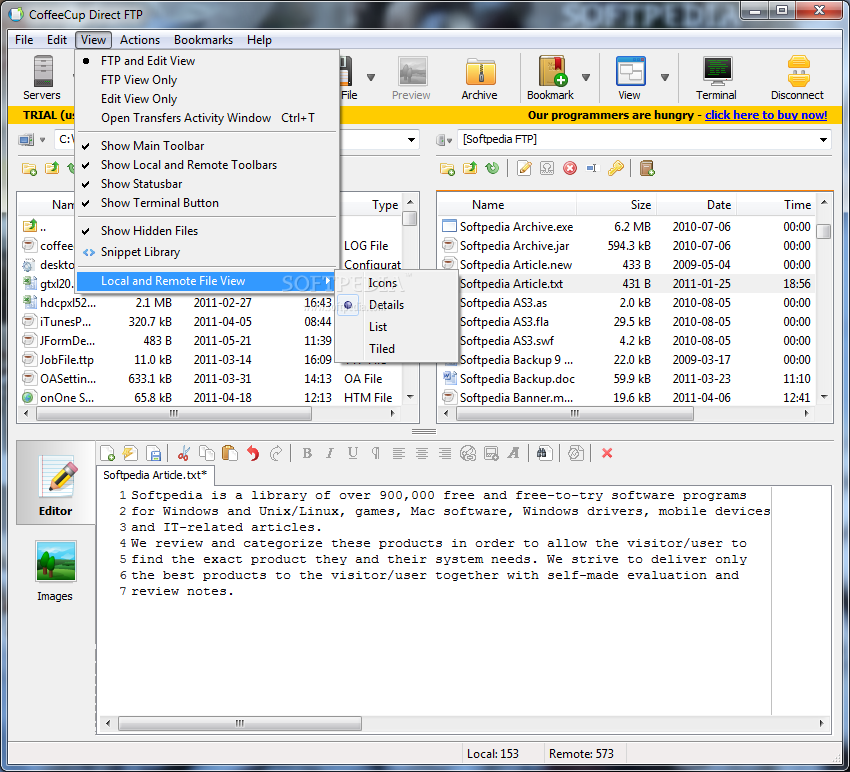Click the 'click here to buy now!' link
This screenshot has height=772, width=850.
[766, 115]
